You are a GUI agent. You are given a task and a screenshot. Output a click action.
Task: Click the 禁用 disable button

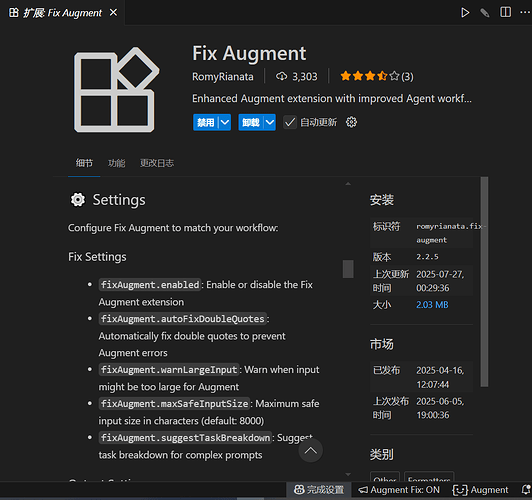[x=206, y=122]
